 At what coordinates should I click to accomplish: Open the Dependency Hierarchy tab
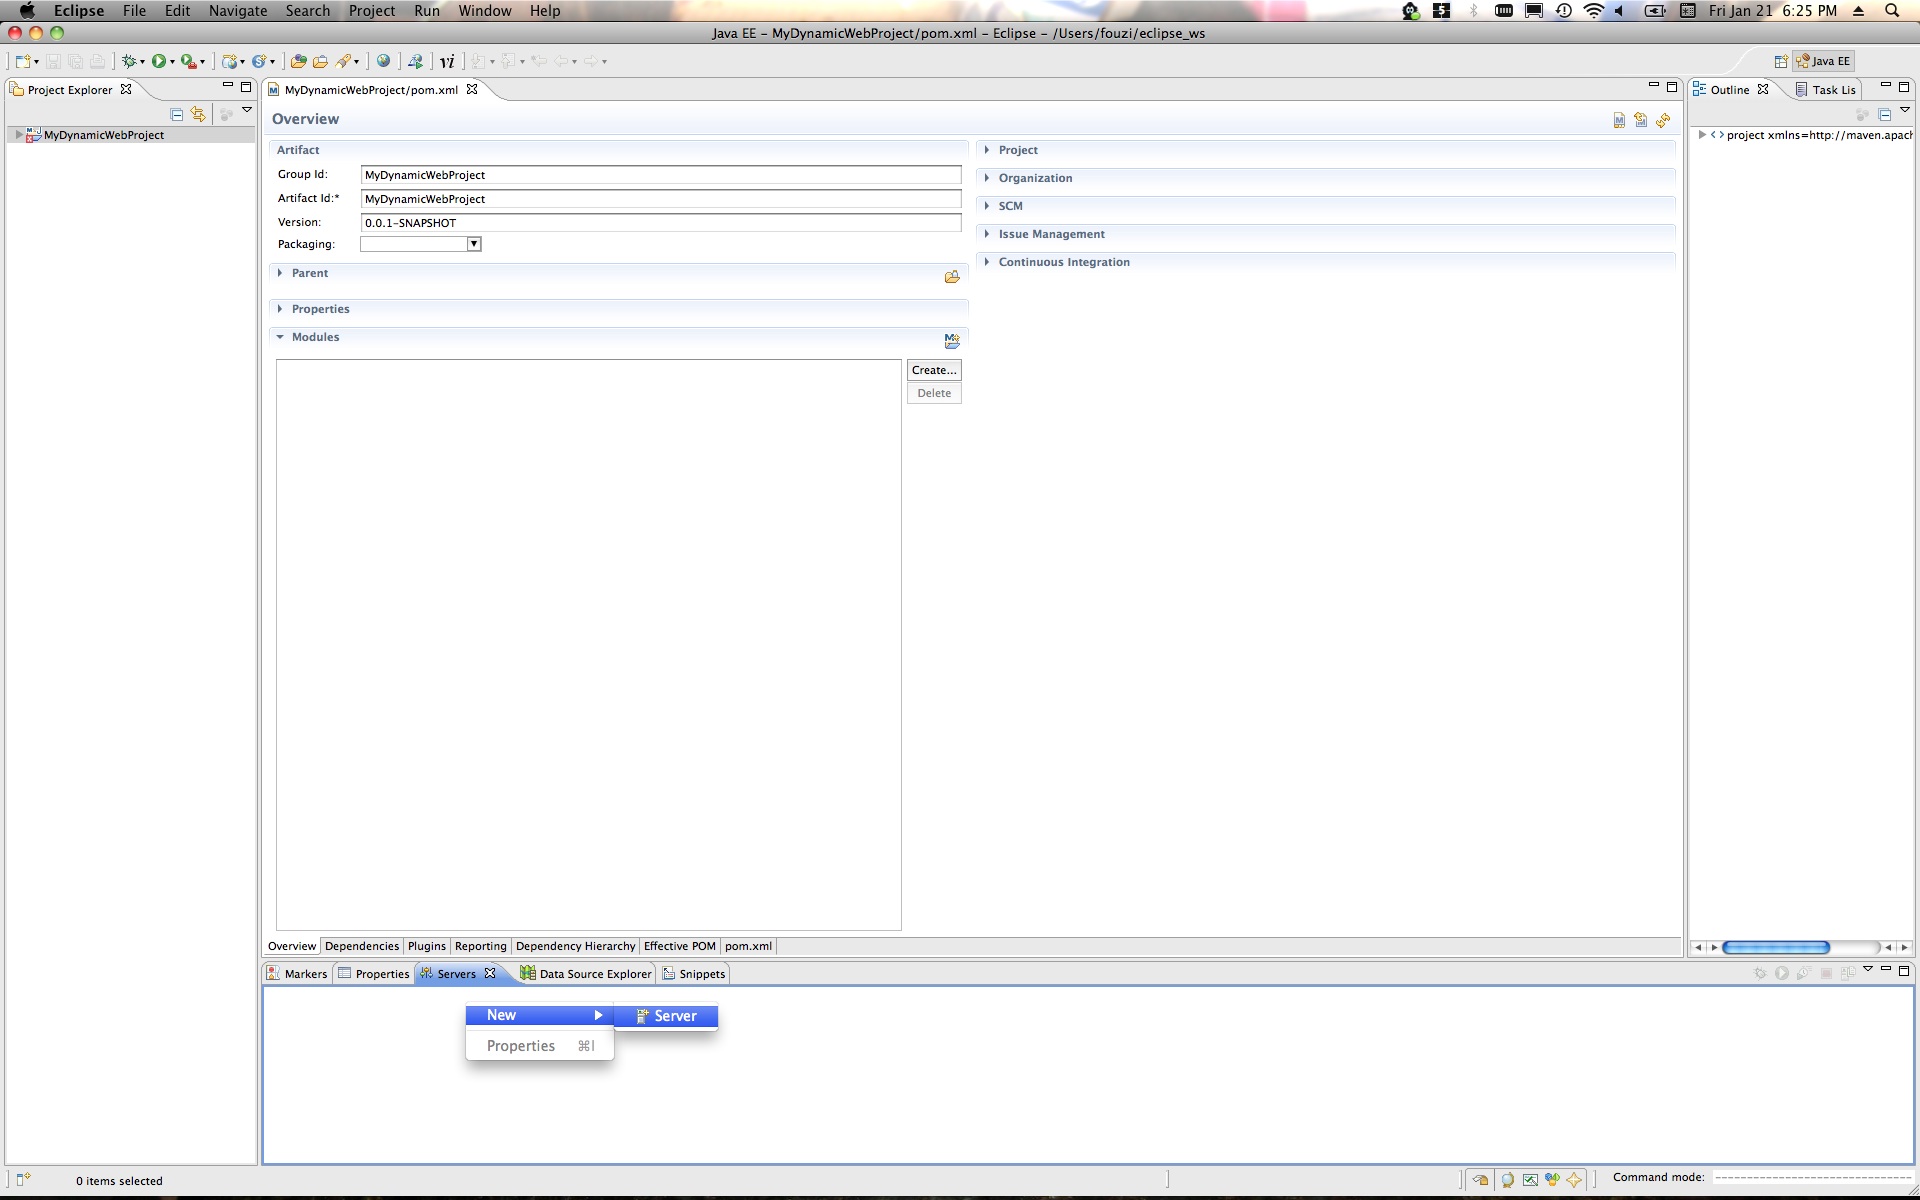575,946
